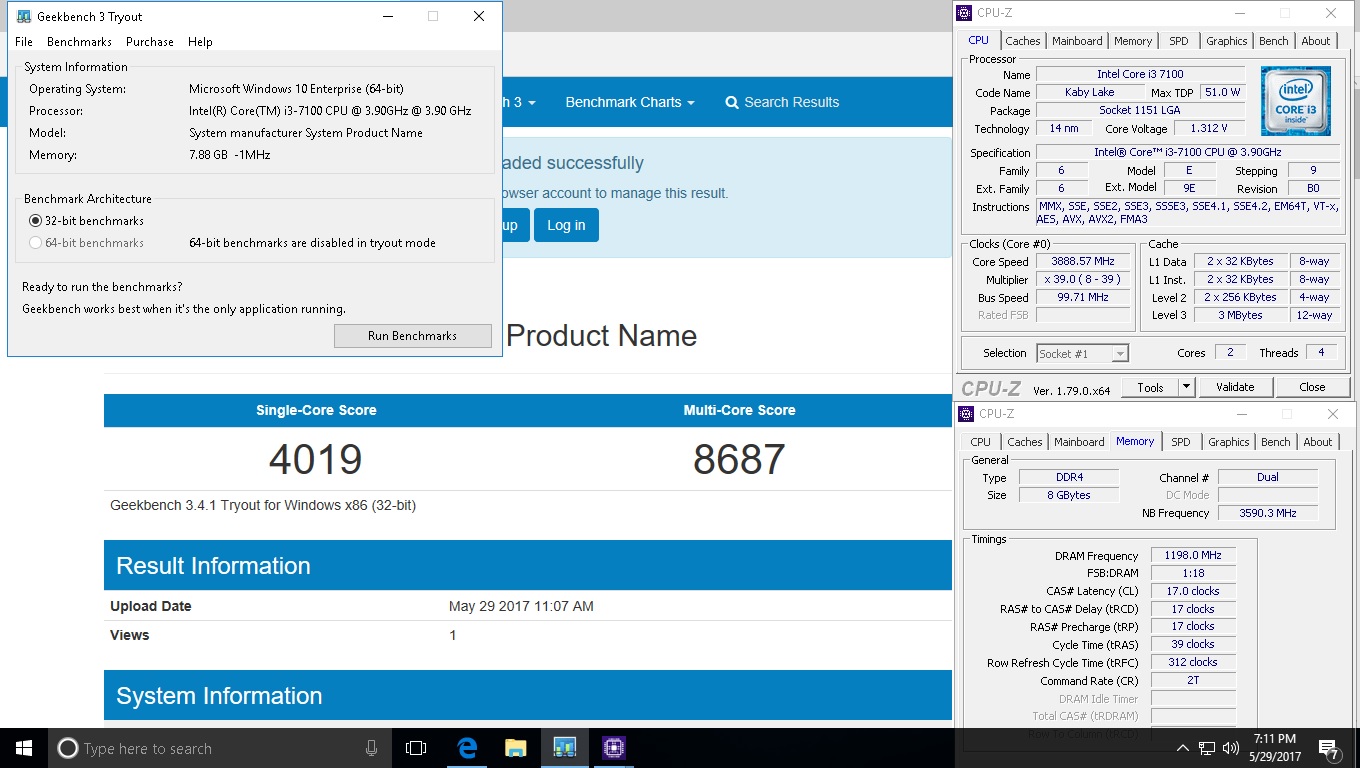Image resolution: width=1360 pixels, height=768 pixels.
Task: Click the Intel Core i3 logo in CPU-Z
Action: click(1296, 101)
